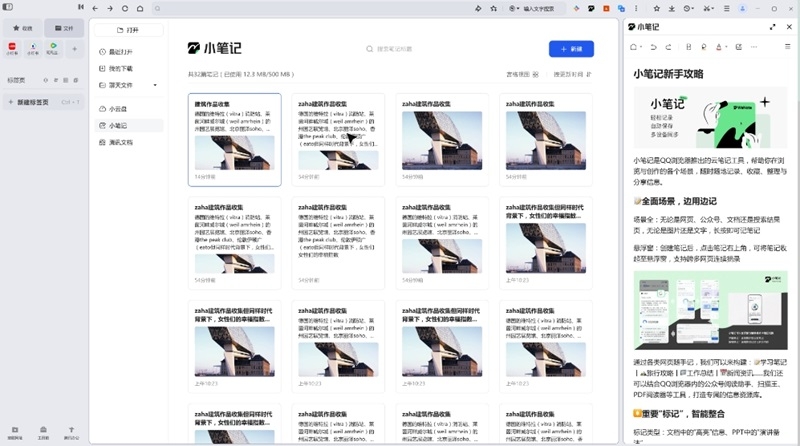Open the green play 爱奇艺 shortcut icon
This screenshot has width=800, height=446.
click(53, 49)
